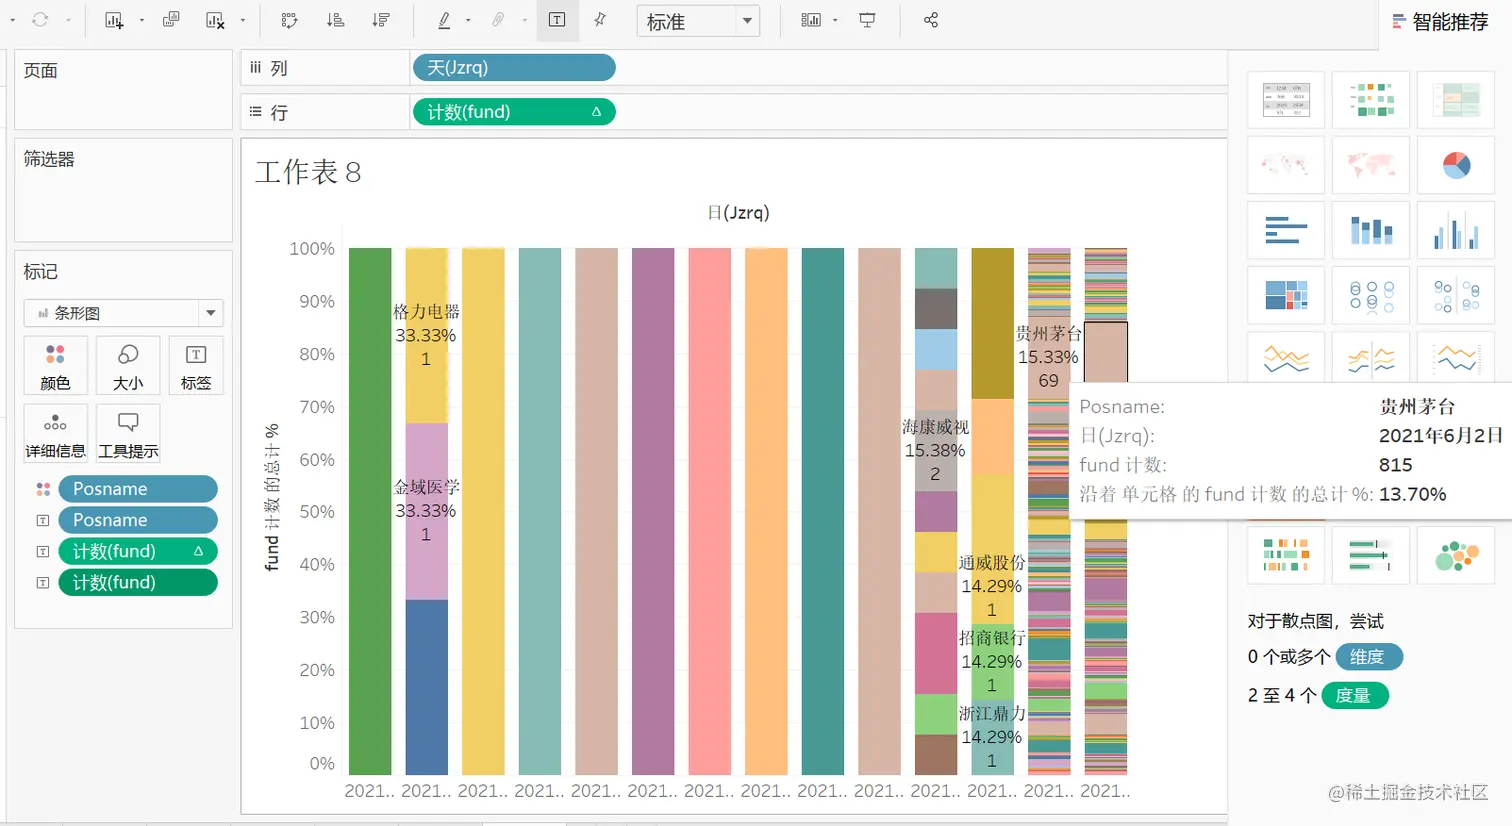
Task: Select the continuous lines chart thumbnail
Action: pyautogui.click(x=1286, y=357)
